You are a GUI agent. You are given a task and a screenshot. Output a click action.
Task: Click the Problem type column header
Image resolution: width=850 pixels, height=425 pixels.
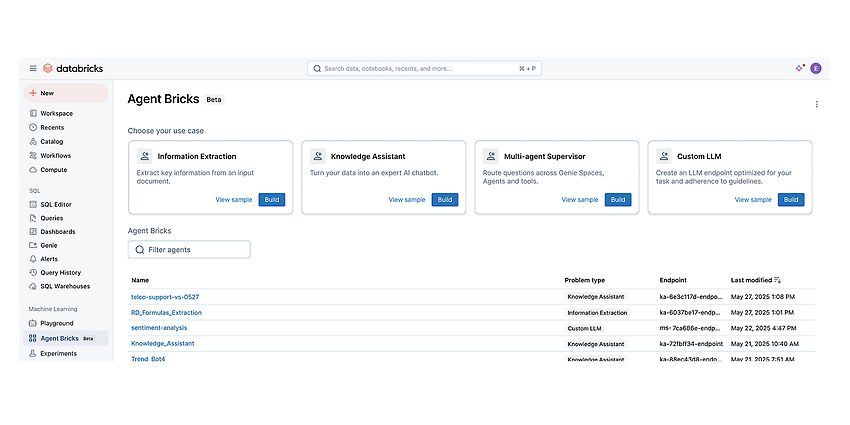pos(584,280)
